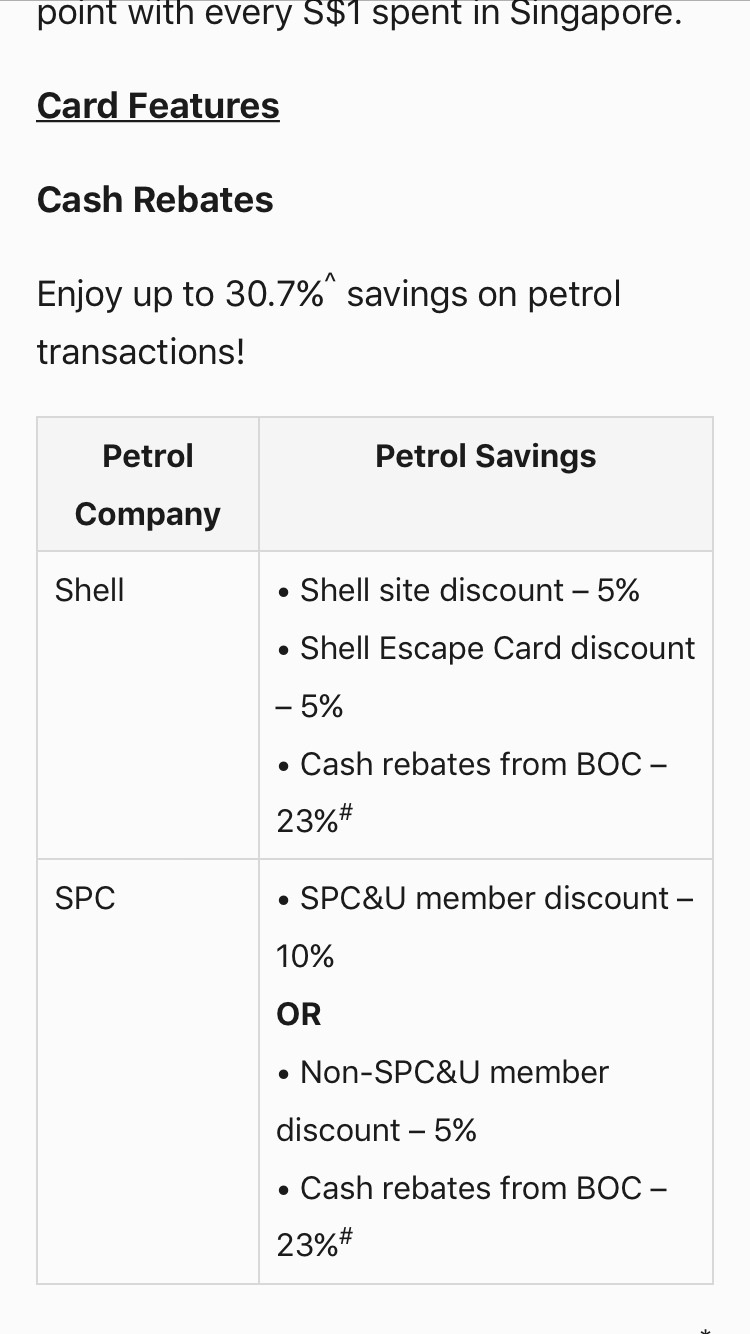
Task: Click the Card Features underlined heading
Action: [x=158, y=106]
